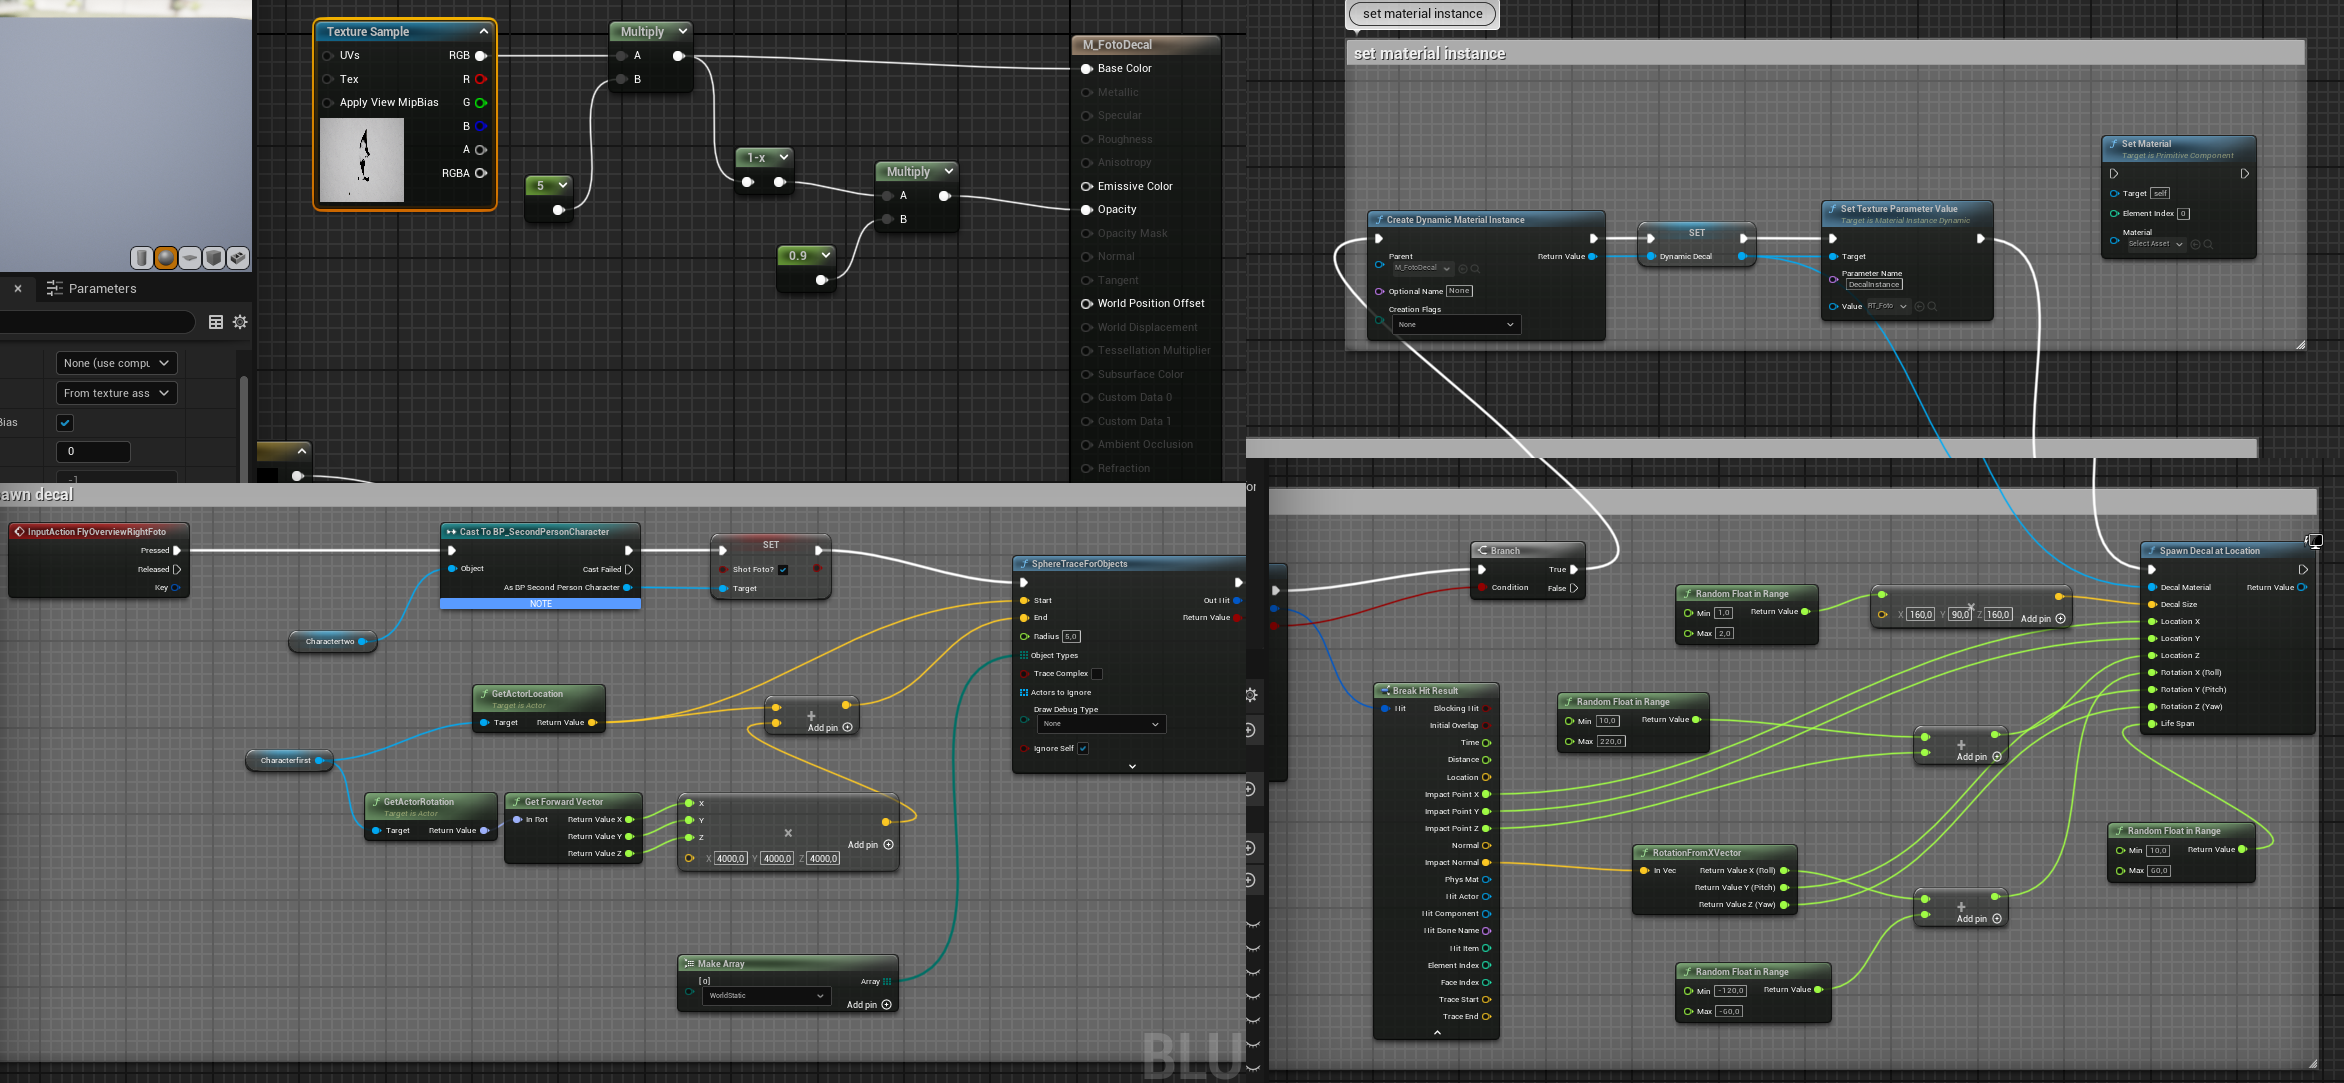Open details panel settings gear

240,322
